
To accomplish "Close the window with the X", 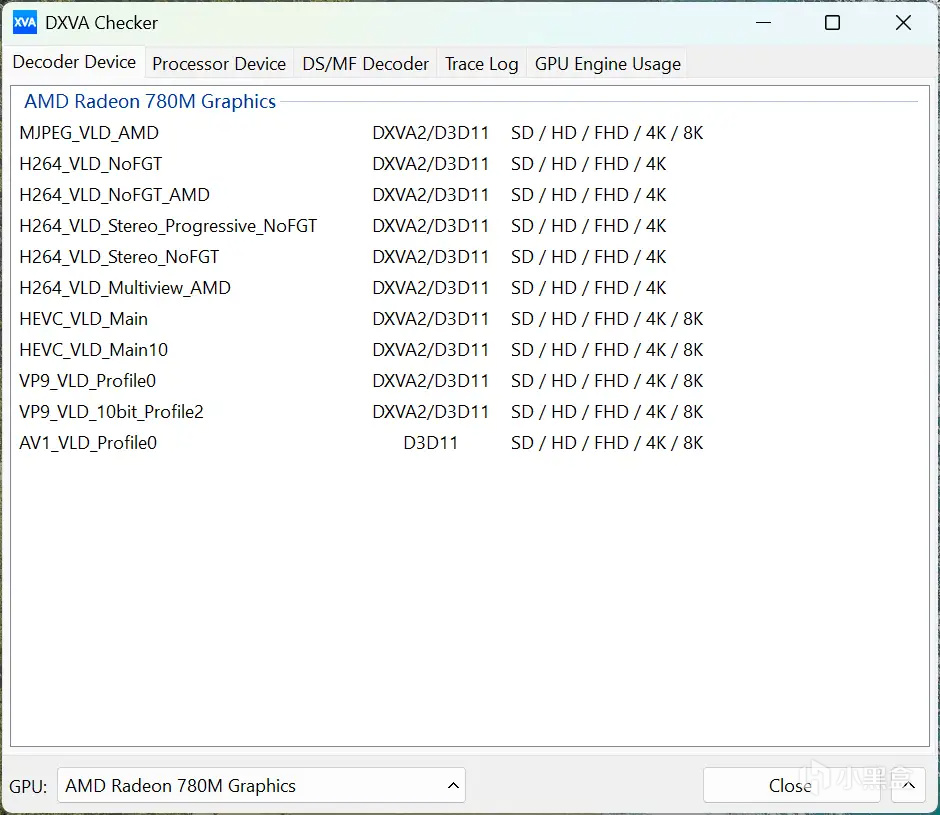I will tap(903, 23).
